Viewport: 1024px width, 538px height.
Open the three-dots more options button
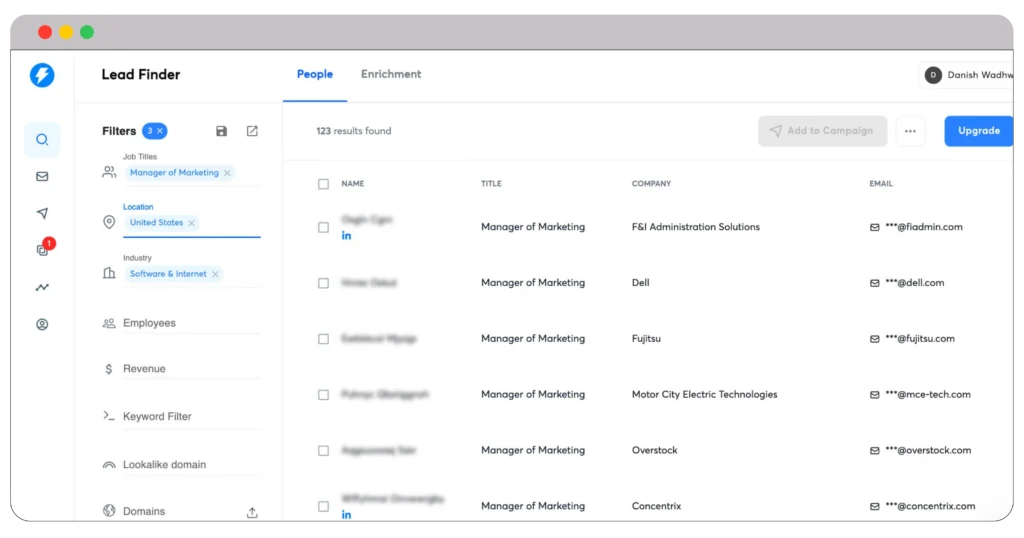point(910,131)
